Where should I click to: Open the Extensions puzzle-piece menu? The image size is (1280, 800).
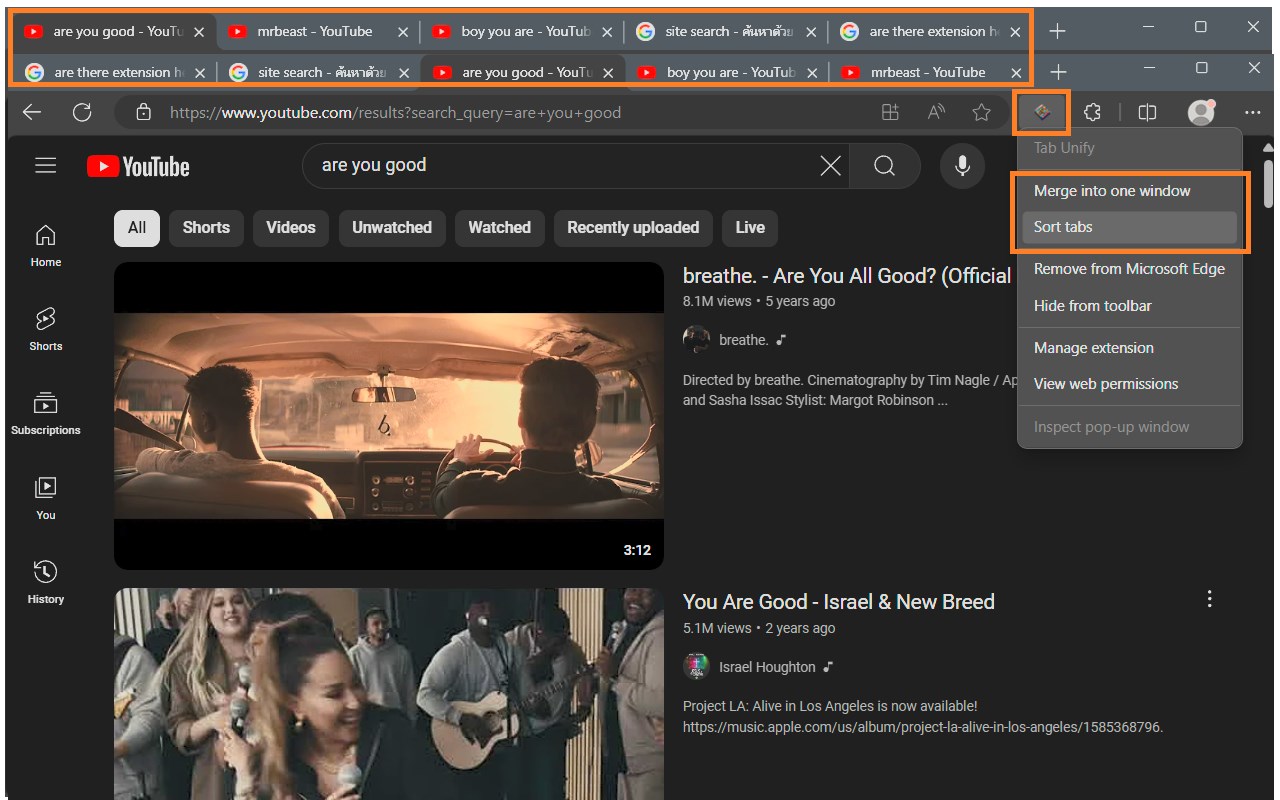(x=1092, y=112)
